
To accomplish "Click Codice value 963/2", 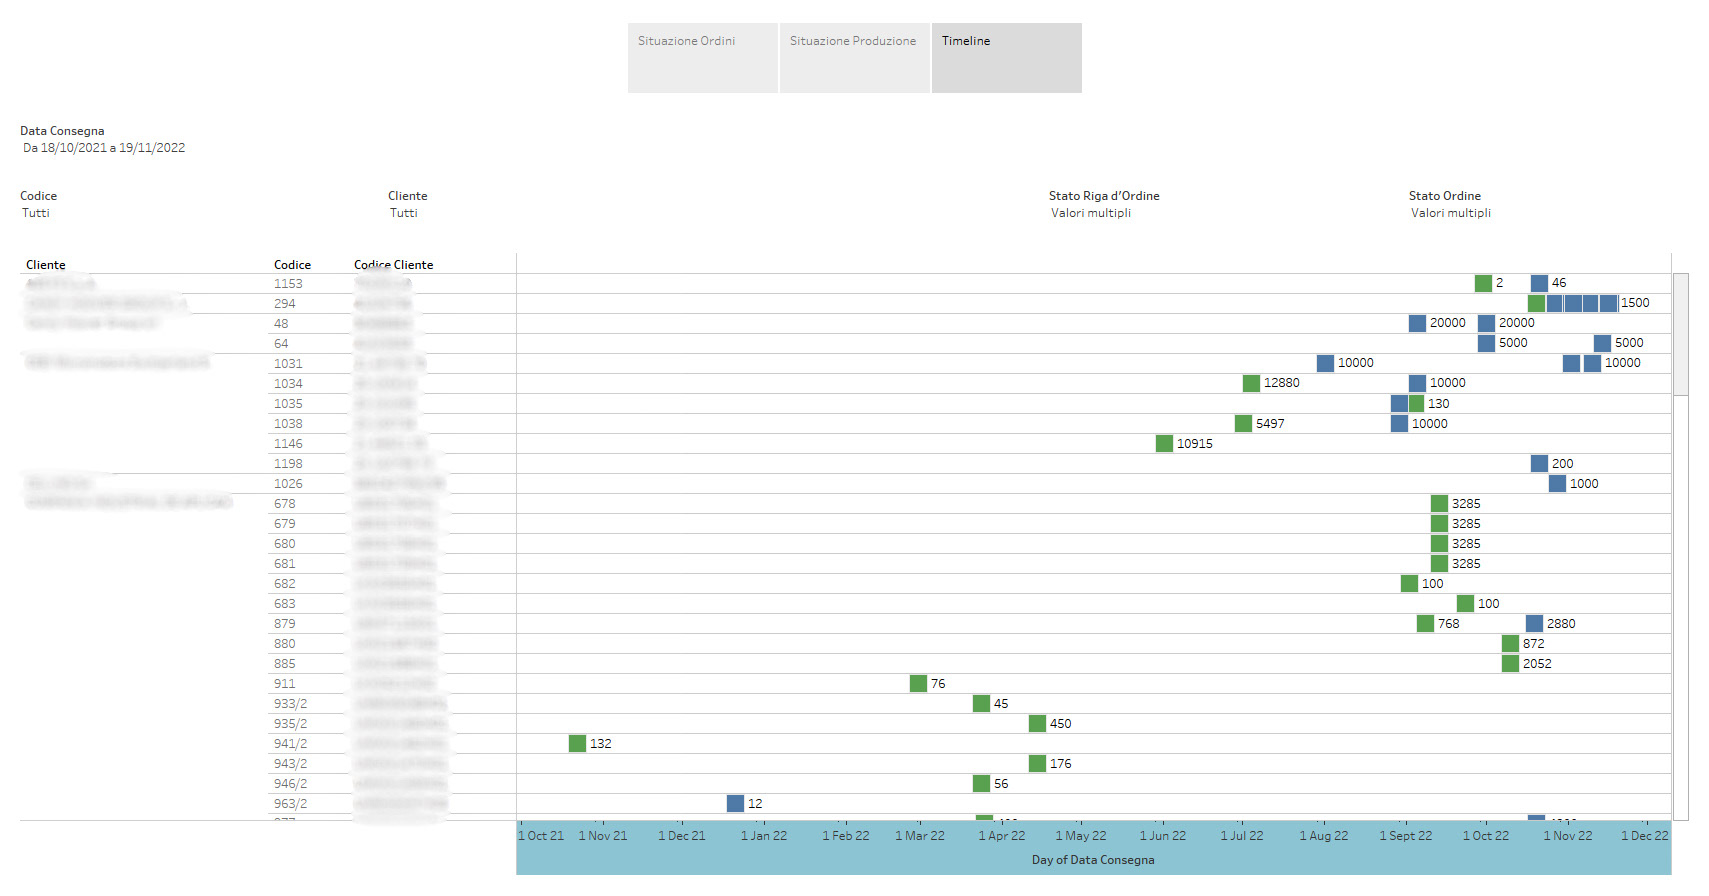I will pyautogui.click(x=291, y=804).
